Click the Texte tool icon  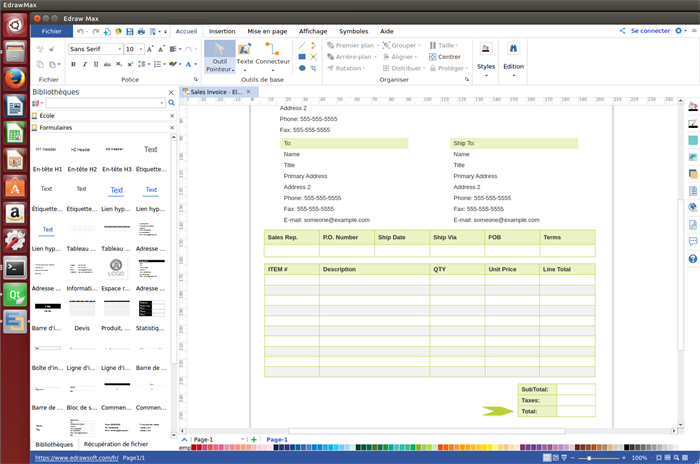(244, 49)
